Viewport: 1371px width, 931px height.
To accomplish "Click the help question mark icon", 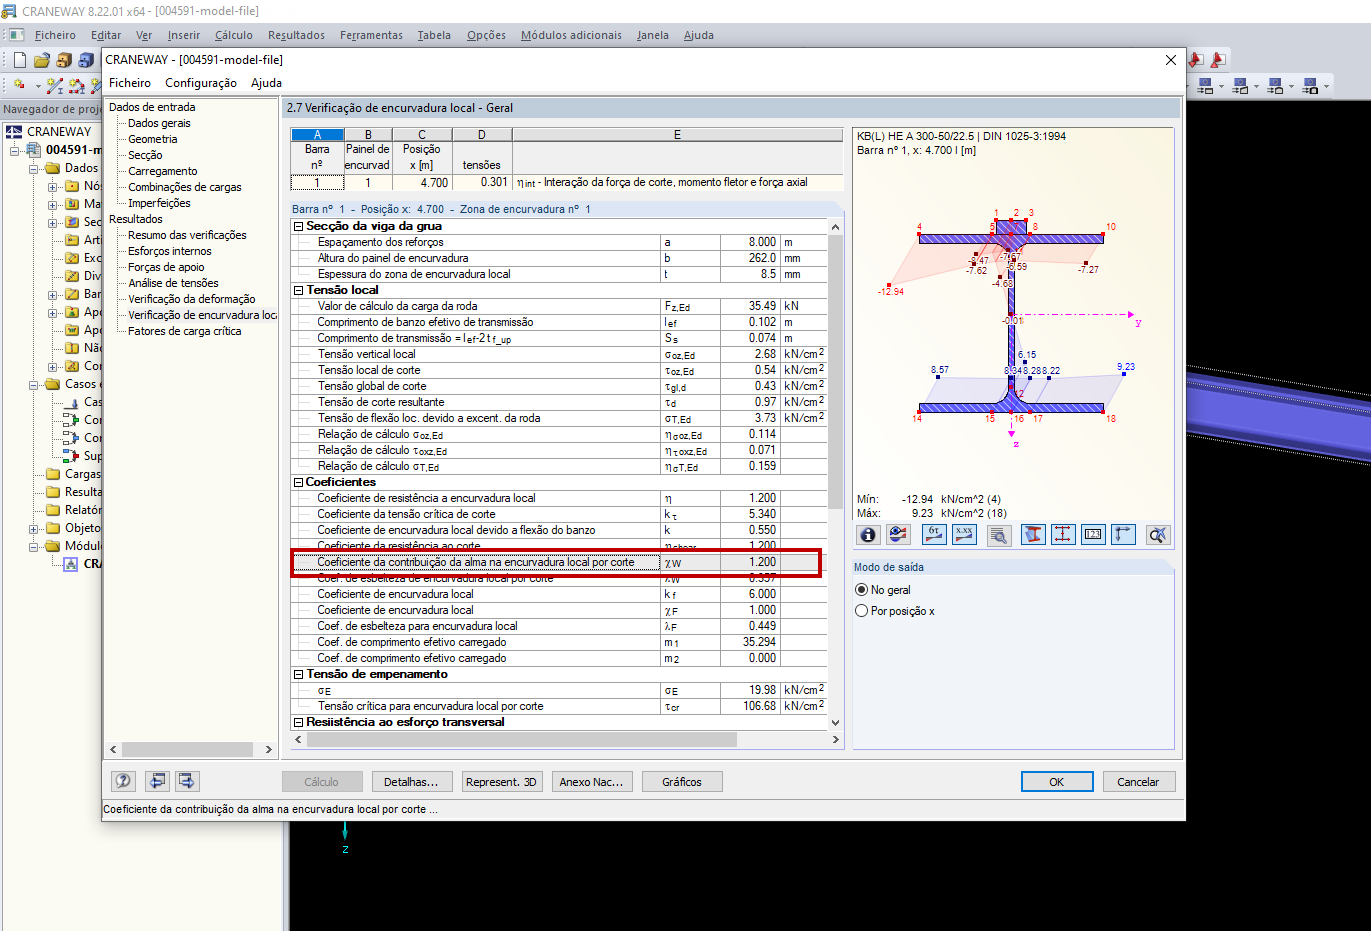I will click(x=123, y=781).
